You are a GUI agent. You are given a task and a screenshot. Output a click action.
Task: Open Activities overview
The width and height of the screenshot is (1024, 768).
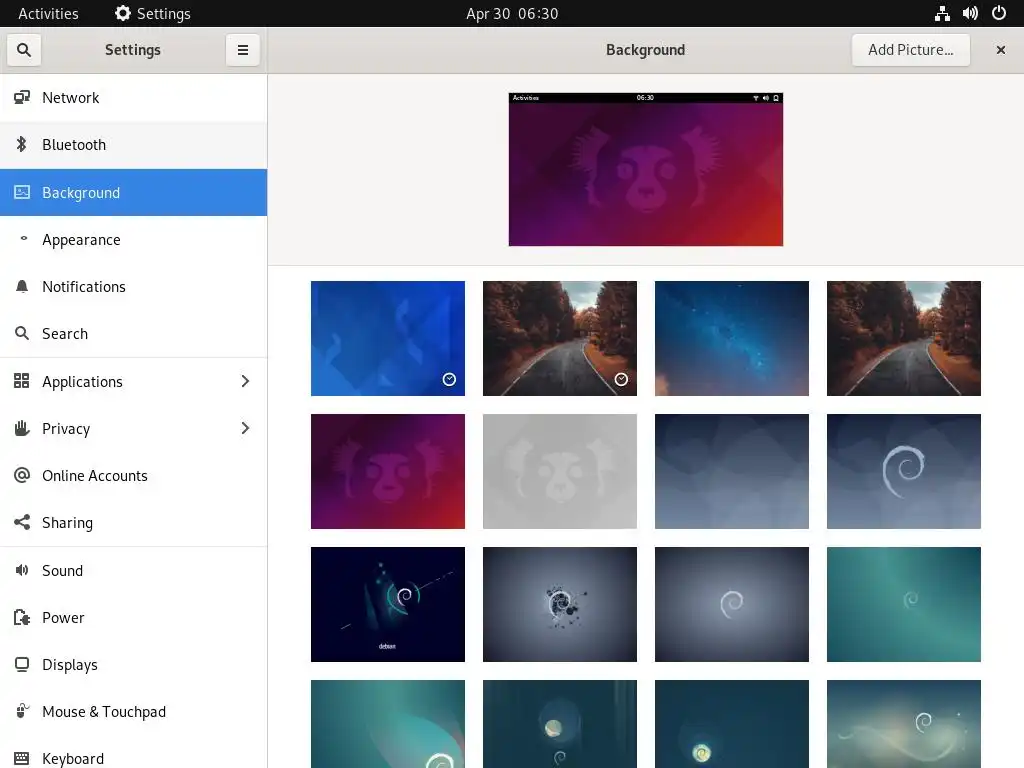(48, 13)
